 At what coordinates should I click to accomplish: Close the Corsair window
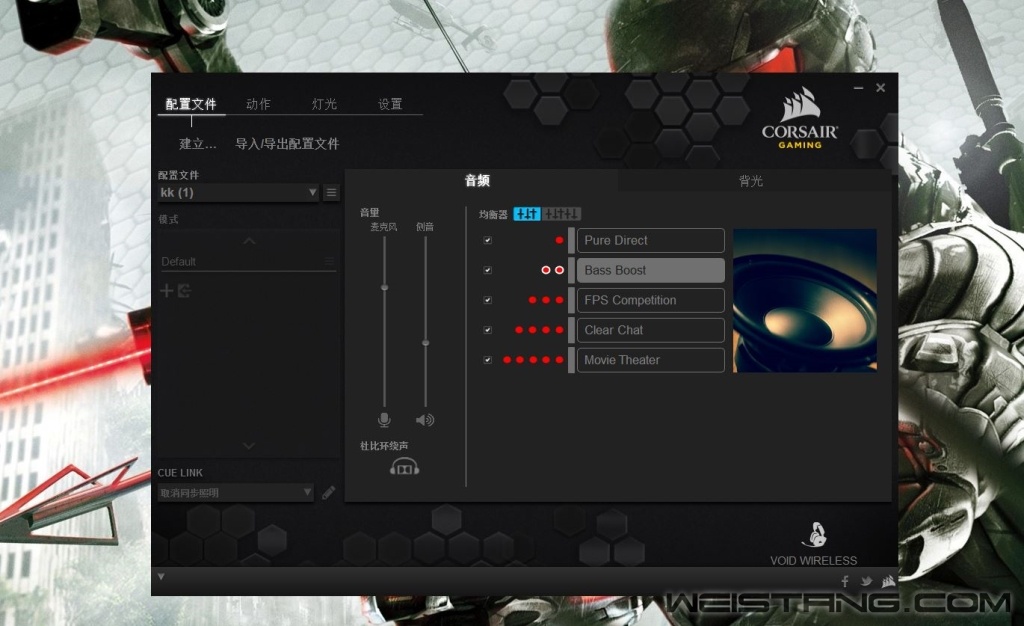pyautogui.click(x=880, y=87)
